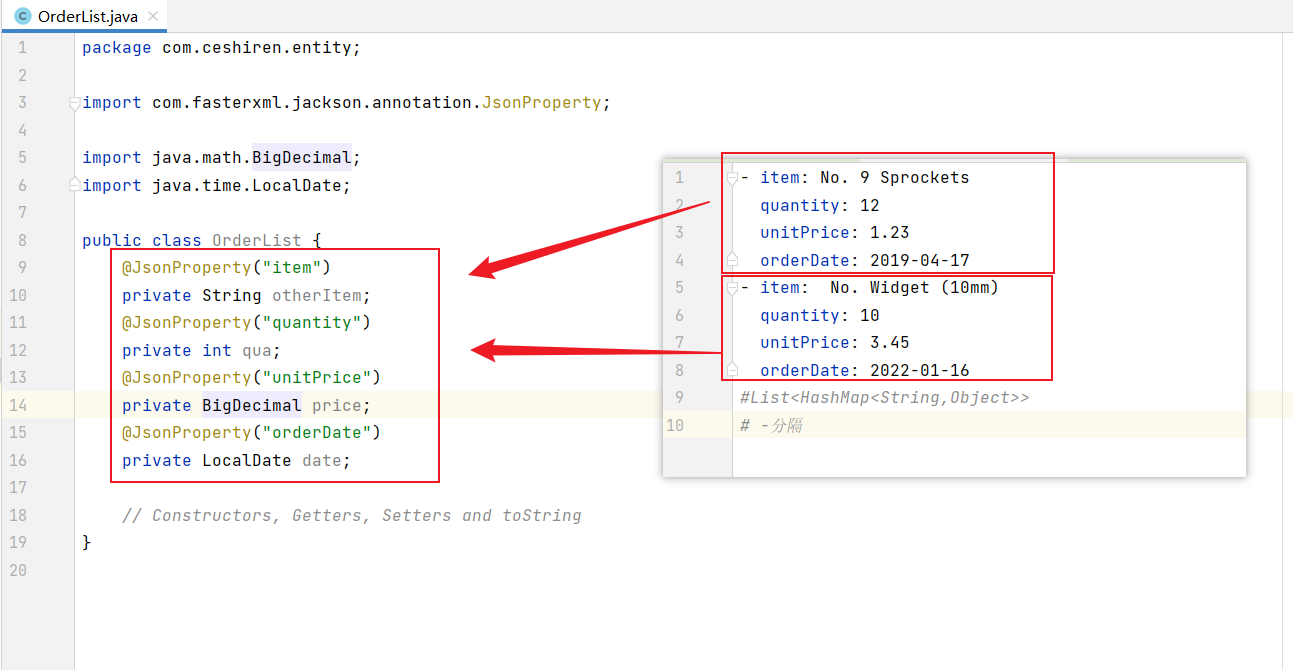1293x670 pixels.
Task: Collapse the YAML 'No. 9 Sprockets' item block
Action: pos(732,178)
